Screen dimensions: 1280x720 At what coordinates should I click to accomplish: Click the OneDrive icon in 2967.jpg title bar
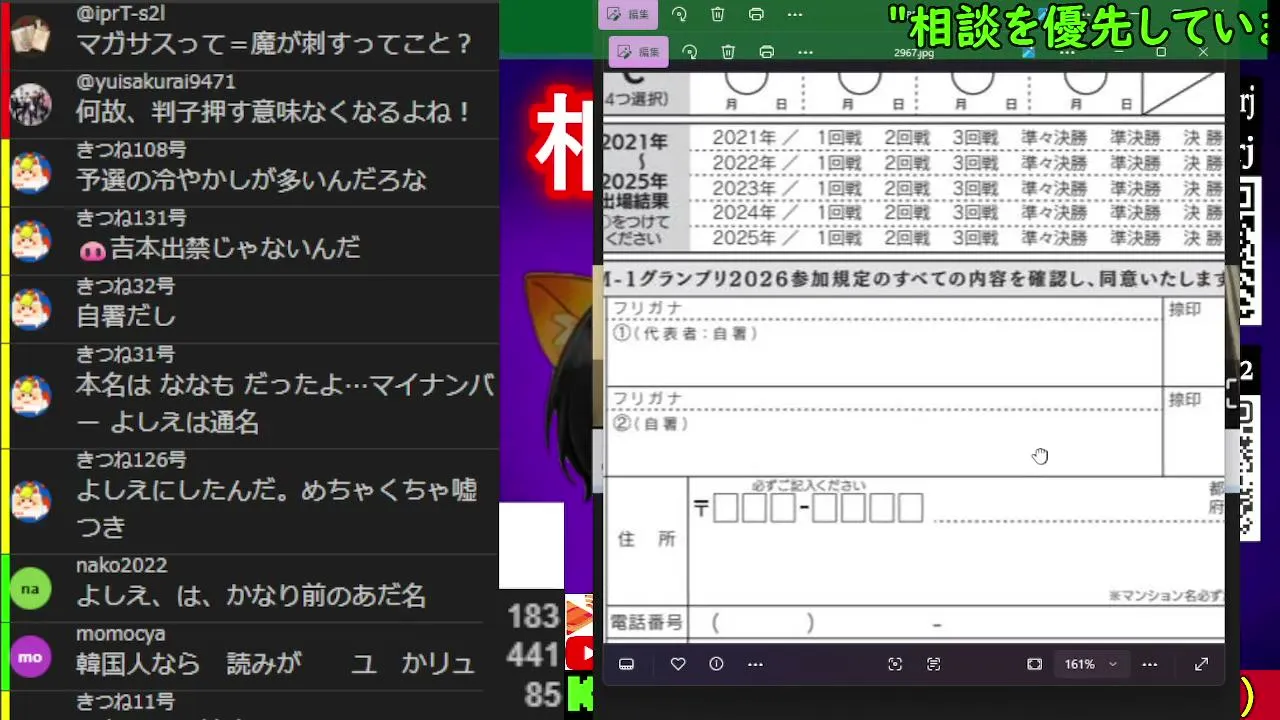click(1028, 52)
